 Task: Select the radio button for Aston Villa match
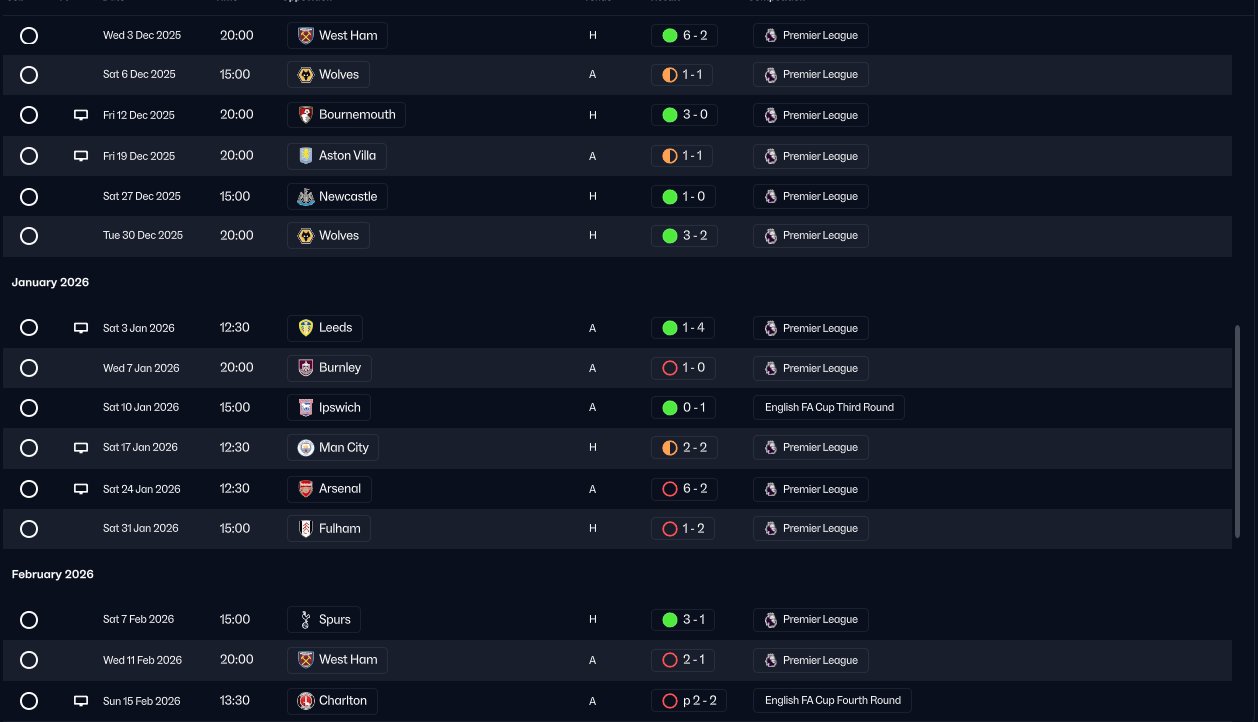point(29,156)
